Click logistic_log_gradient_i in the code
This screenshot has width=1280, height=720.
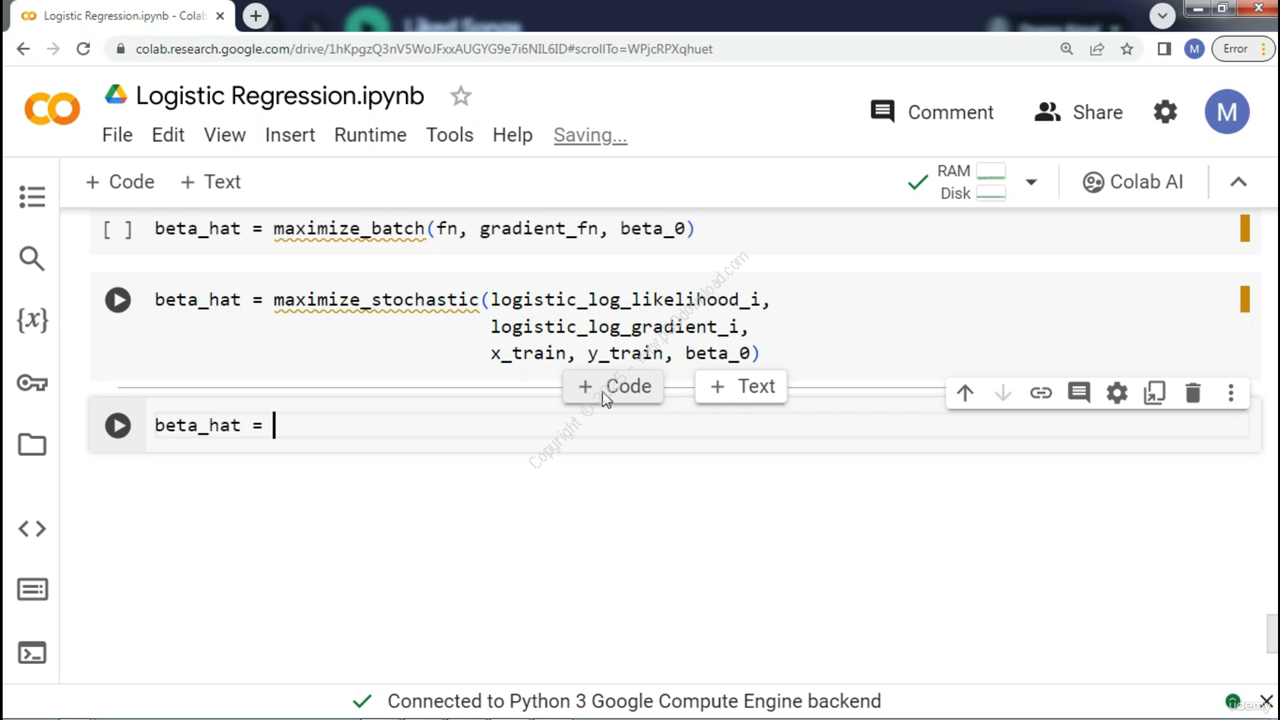614,327
